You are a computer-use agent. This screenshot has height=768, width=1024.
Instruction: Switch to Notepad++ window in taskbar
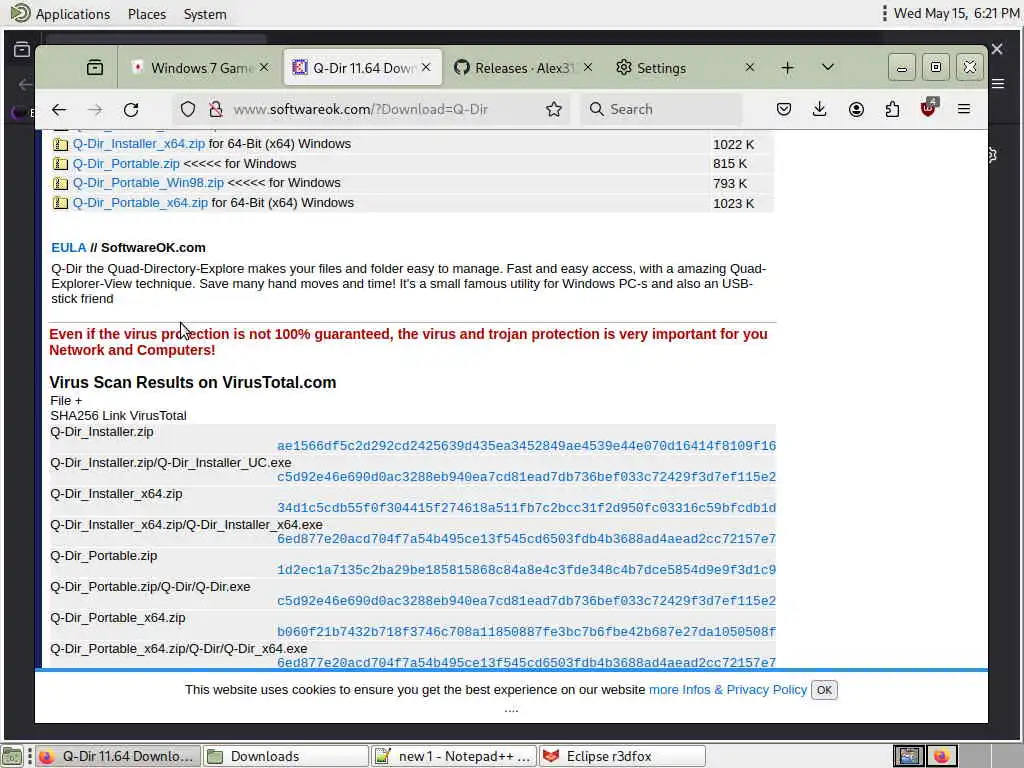[454, 756]
